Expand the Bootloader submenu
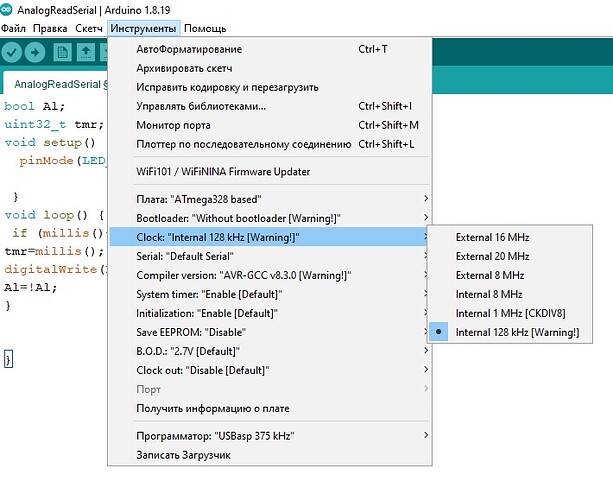 tap(270, 218)
